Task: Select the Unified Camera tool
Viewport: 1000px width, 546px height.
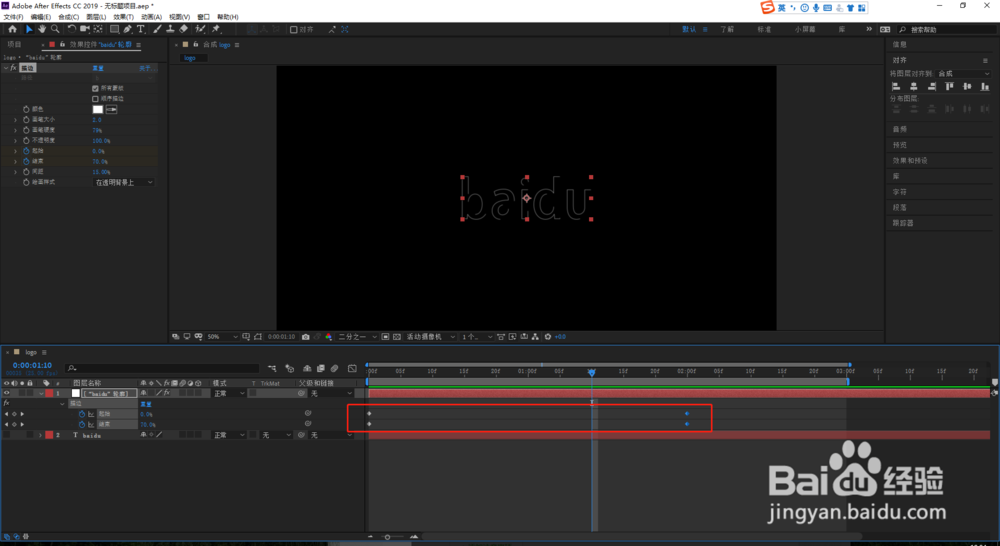Action: (84, 29)
